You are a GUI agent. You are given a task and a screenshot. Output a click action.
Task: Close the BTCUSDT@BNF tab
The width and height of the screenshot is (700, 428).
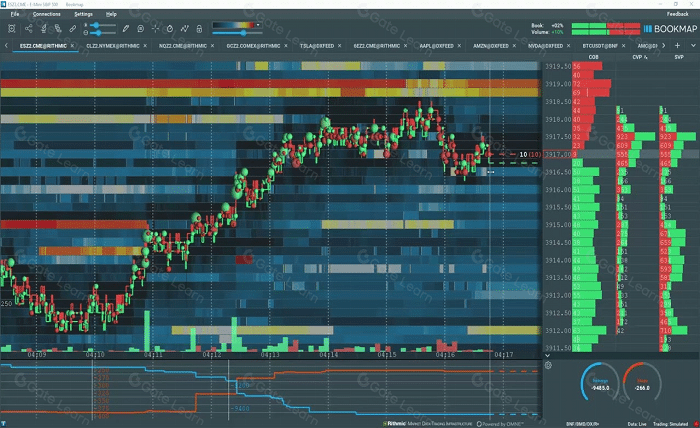[x=623, y=46]
